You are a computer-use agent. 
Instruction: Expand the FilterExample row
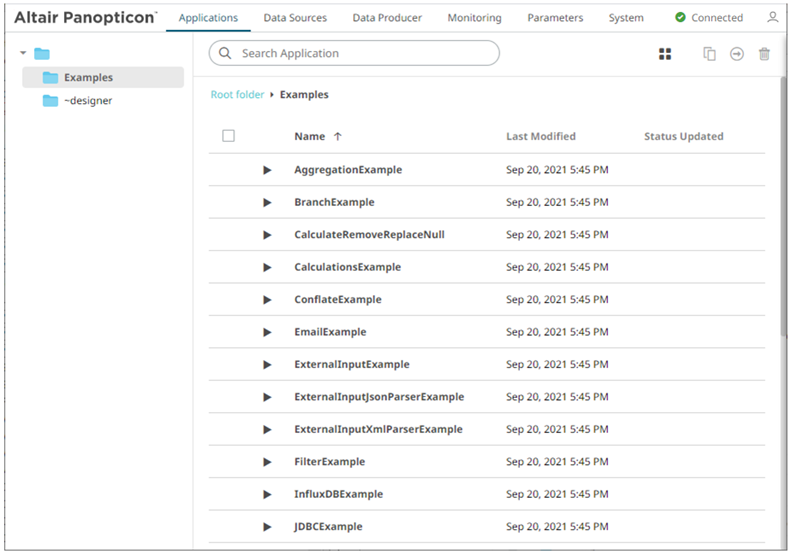(x=267, y=462)
